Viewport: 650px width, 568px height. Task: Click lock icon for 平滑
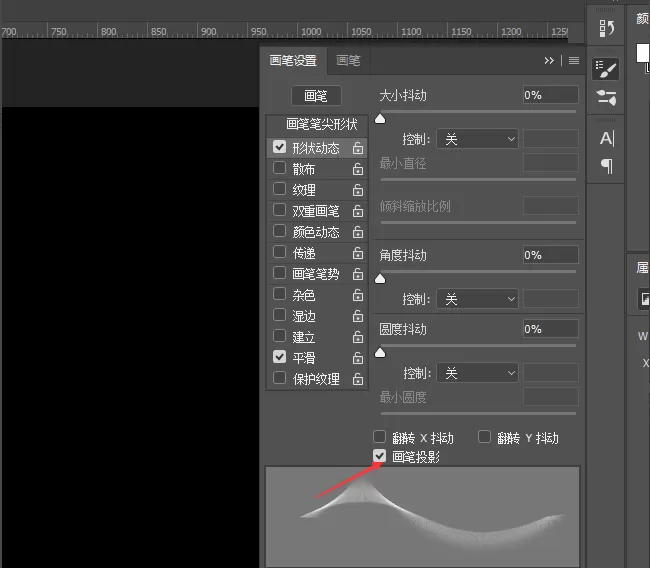pos(358,358)
